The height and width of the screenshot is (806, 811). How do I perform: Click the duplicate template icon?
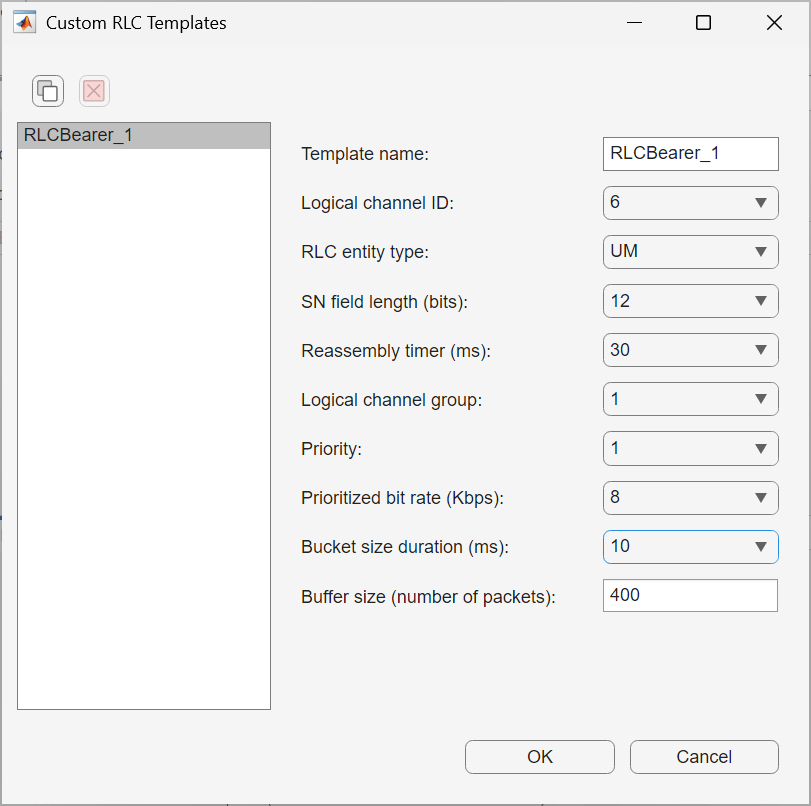click(x=47, y=92)
